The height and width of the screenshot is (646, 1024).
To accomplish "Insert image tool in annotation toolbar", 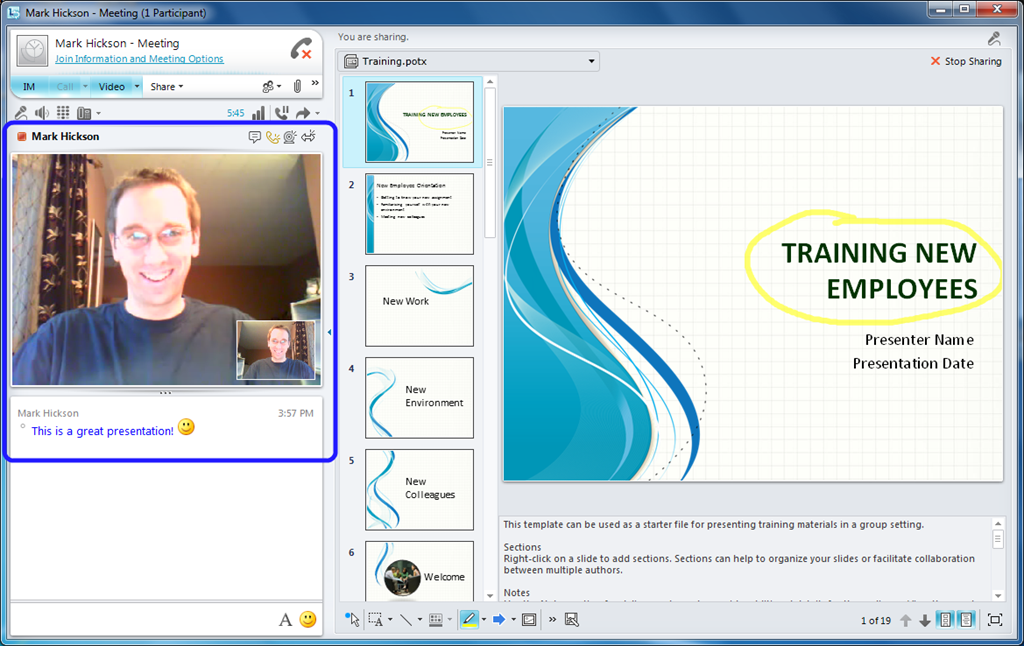I will click(x=571, y=619).
